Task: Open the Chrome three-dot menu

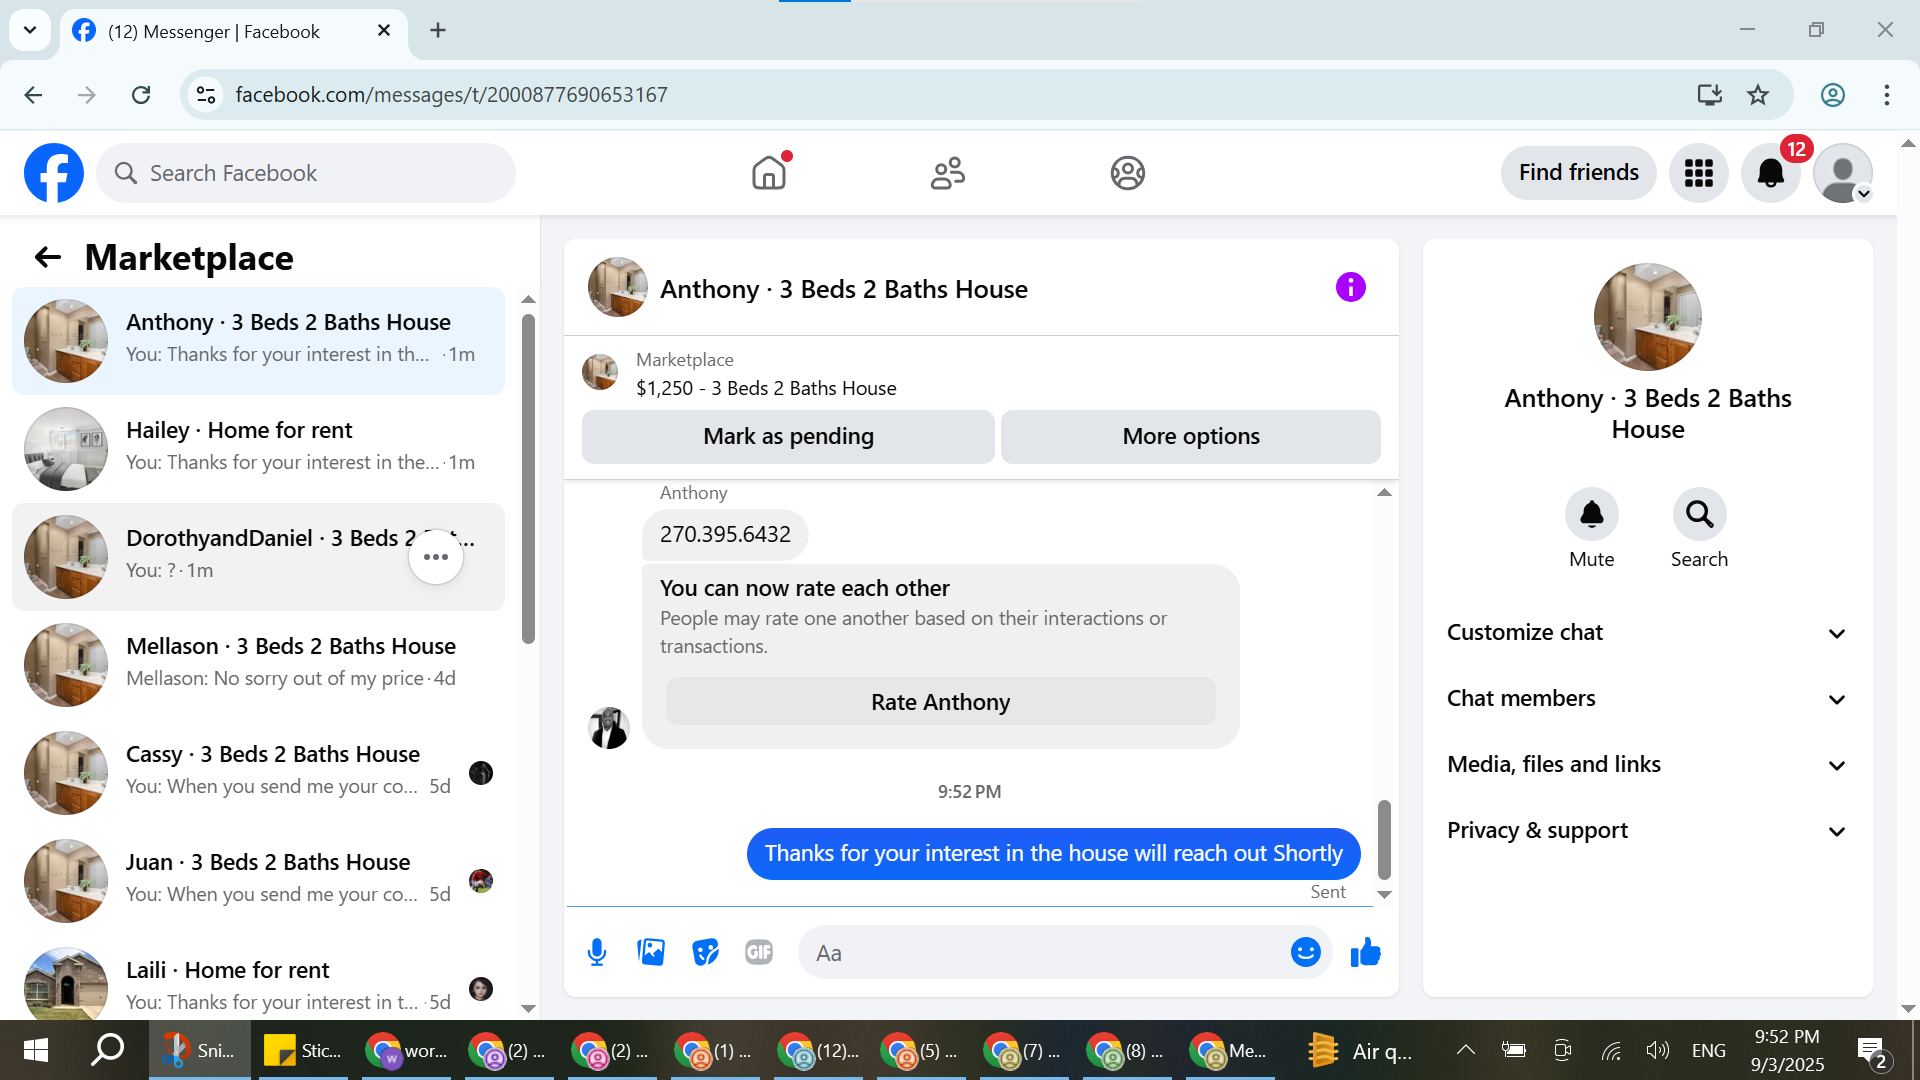Action: click(x=1886, y=95)
